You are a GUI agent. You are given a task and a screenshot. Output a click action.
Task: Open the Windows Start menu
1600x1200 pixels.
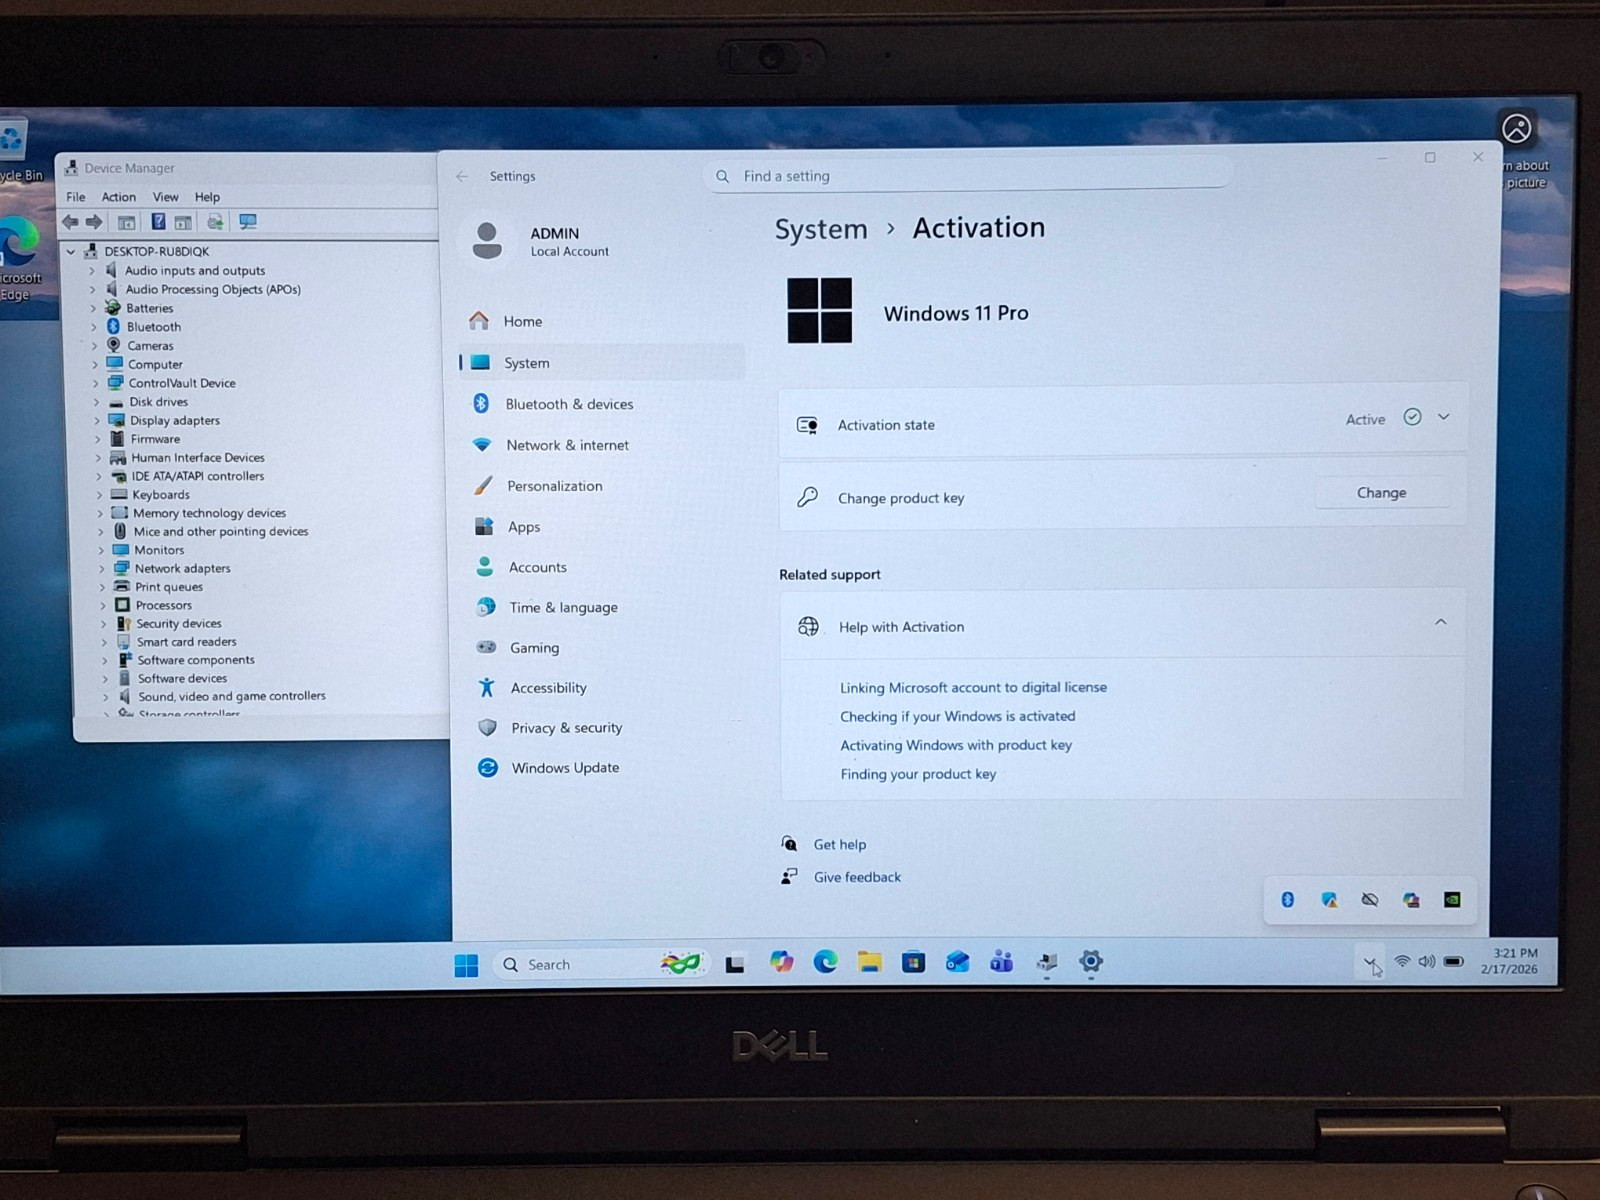[466, 965]
